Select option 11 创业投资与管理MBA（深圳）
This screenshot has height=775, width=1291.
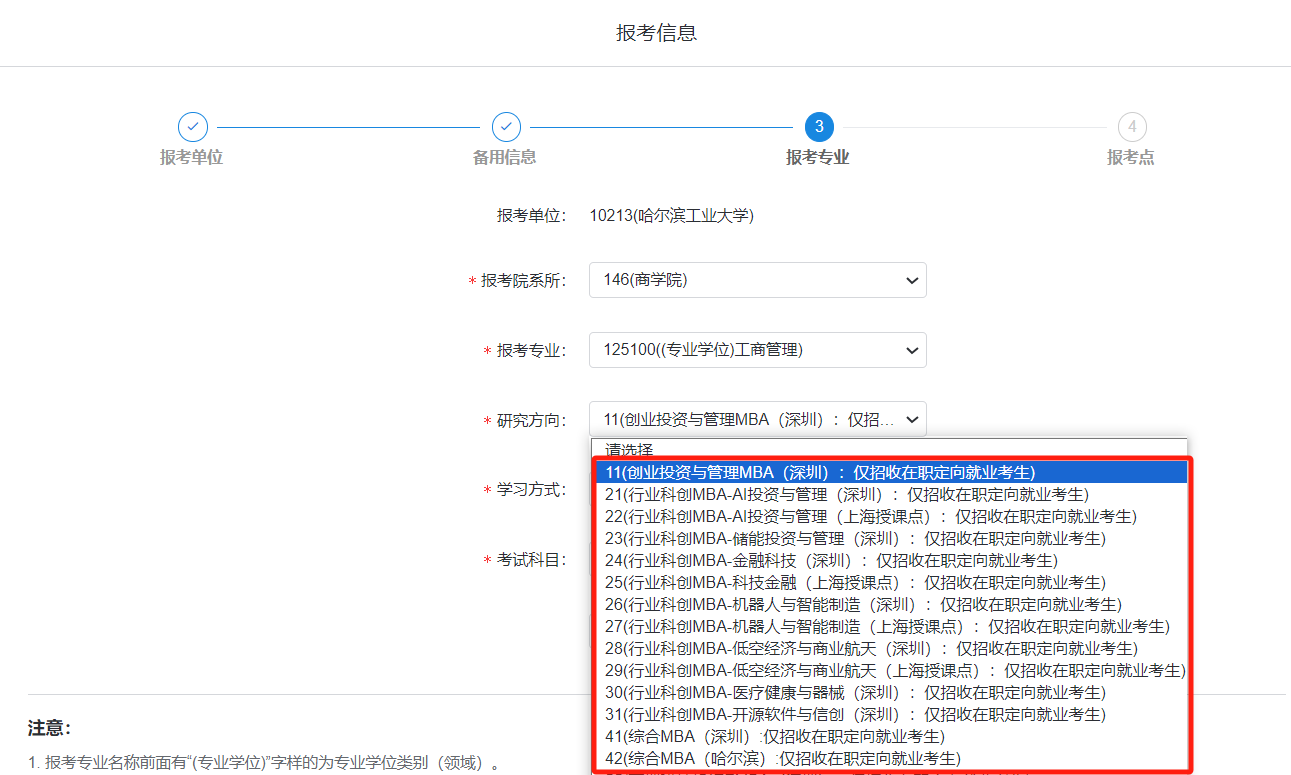pos(820,472)
